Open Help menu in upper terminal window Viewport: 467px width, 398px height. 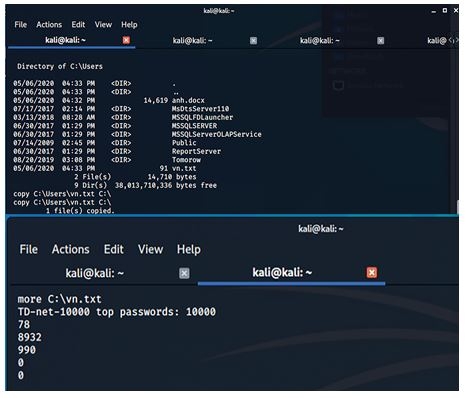[x=129, y=25]
